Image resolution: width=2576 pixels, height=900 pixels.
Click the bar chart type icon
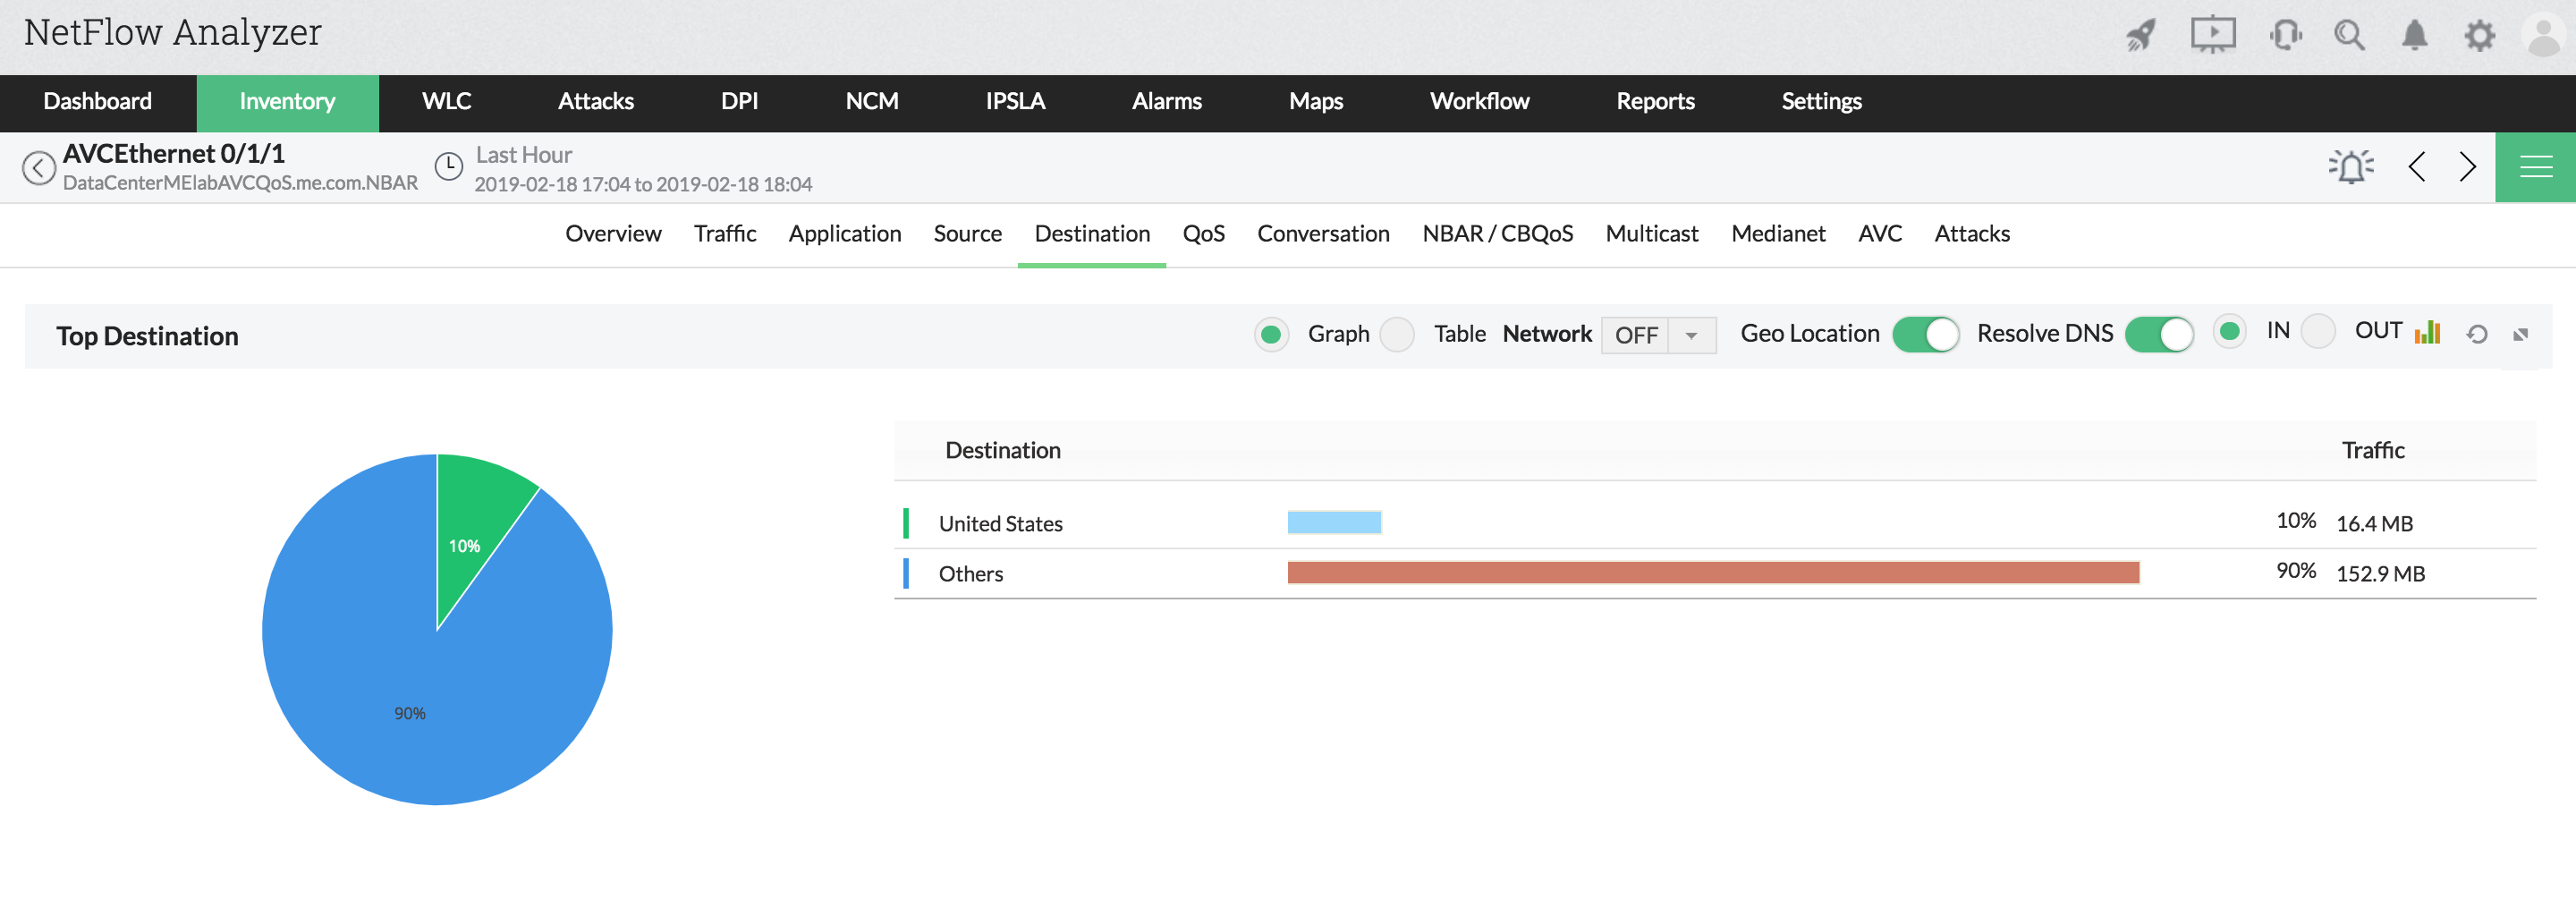pos(2427,333)
